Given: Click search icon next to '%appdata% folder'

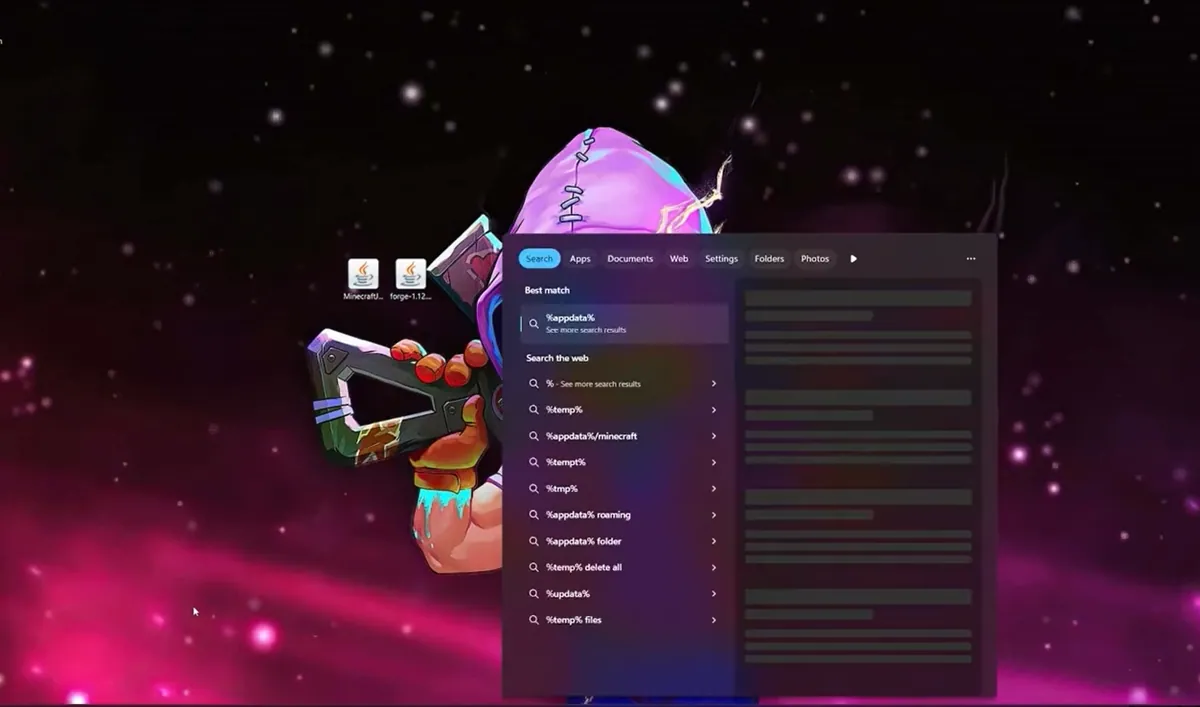Looking at the screenshot, I should click(x=534, y=541).
